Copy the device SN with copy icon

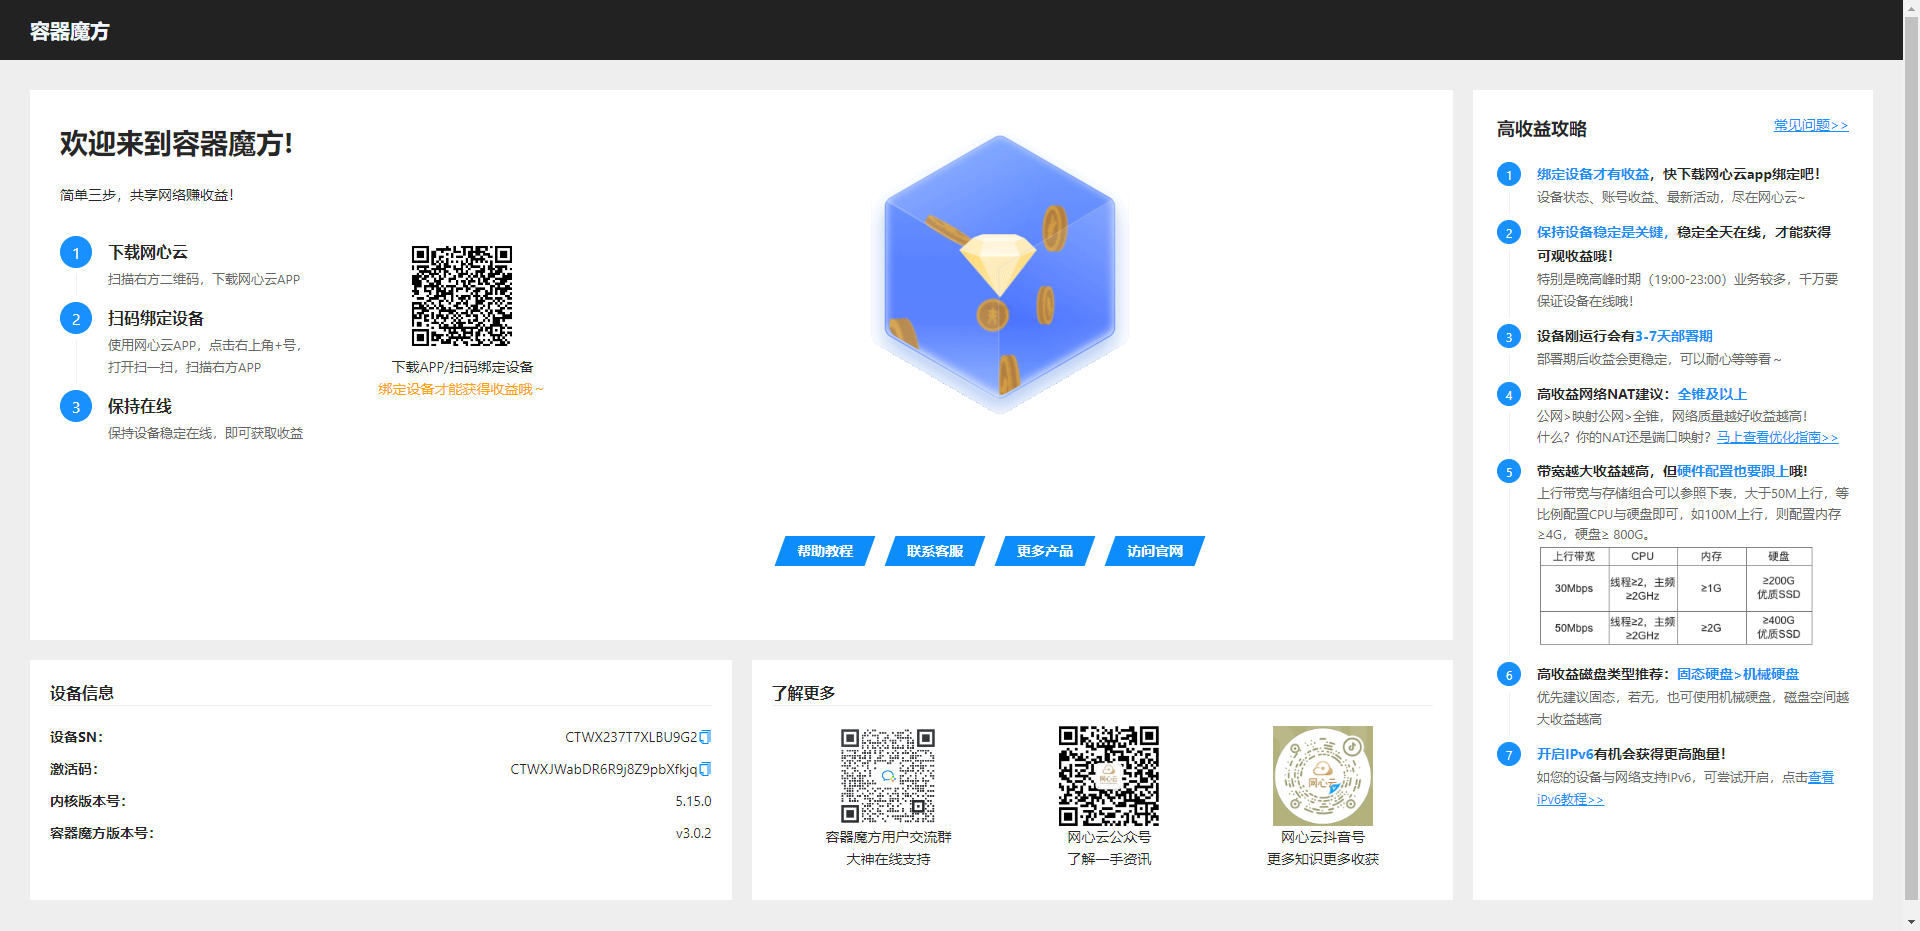point(705,737)
